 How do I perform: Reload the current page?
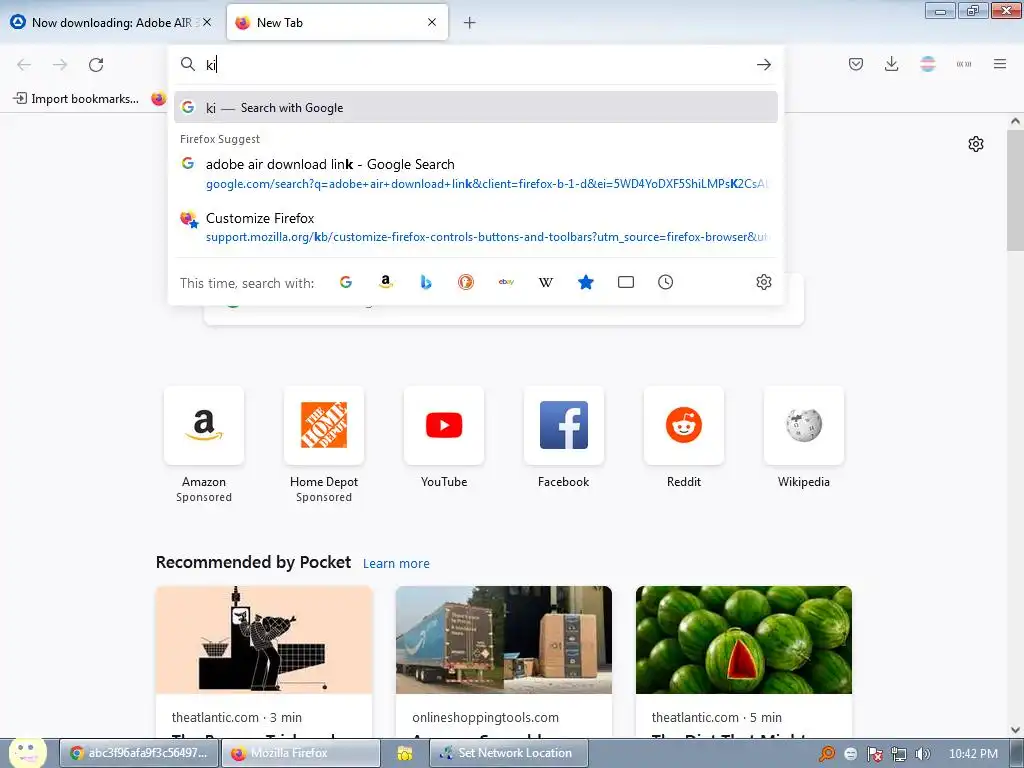(96, 65)
